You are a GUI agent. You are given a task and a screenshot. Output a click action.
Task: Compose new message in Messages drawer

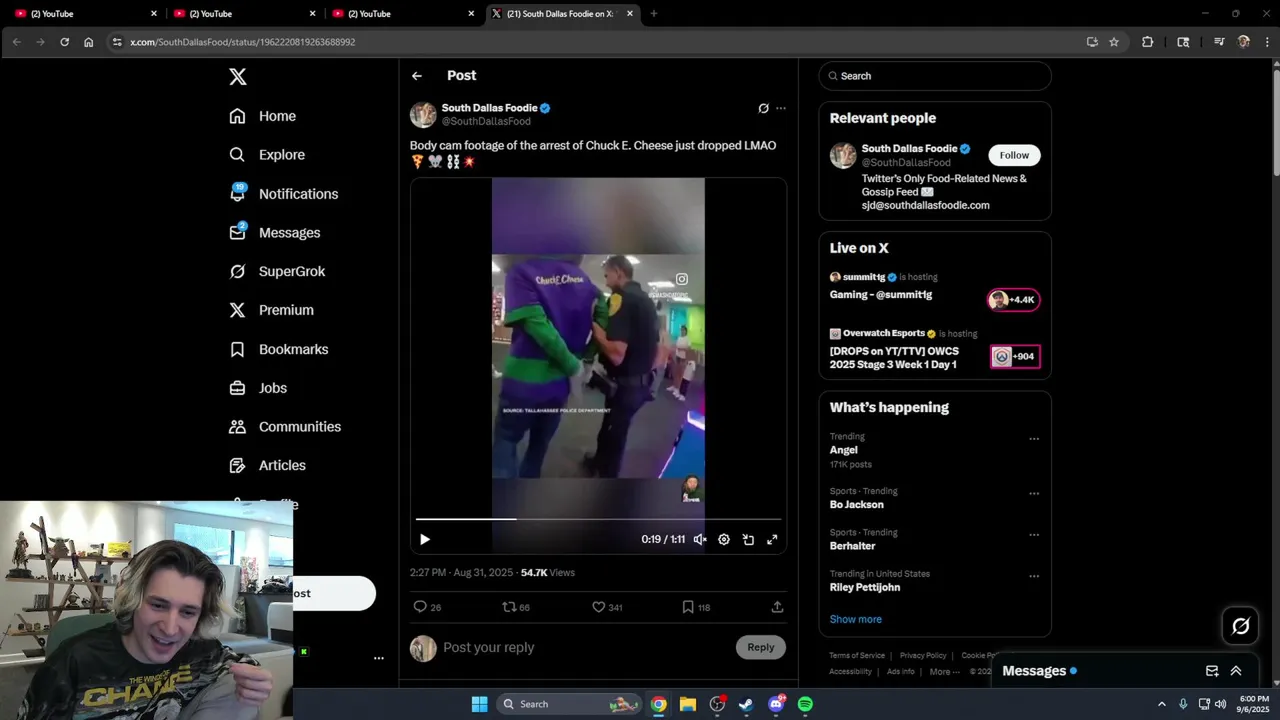click(1212, 671)
